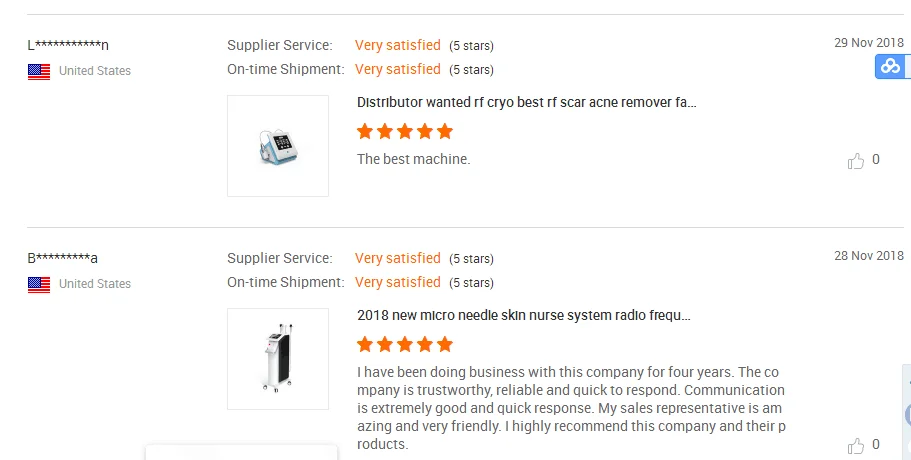Click On-time Shipment "Very satisfied" in L***********n's review
This screenshot has height=460, width=911.
[x=398, y=69]
